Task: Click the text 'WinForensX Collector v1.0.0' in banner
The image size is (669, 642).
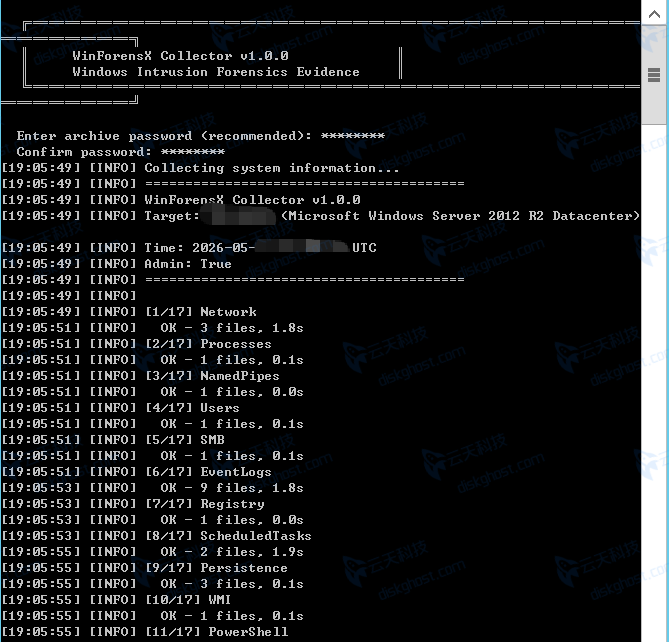Action: pos(180,56)
